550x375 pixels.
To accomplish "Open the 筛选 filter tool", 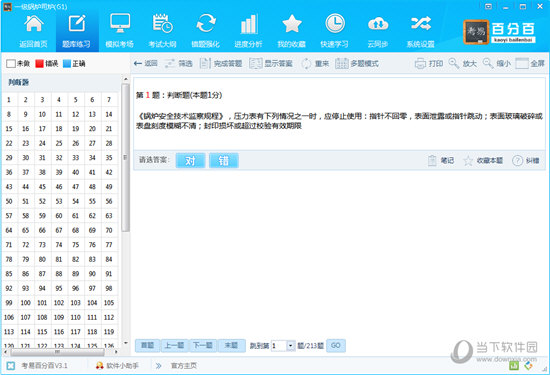I will pyautogui.click(x=179, y=63).
